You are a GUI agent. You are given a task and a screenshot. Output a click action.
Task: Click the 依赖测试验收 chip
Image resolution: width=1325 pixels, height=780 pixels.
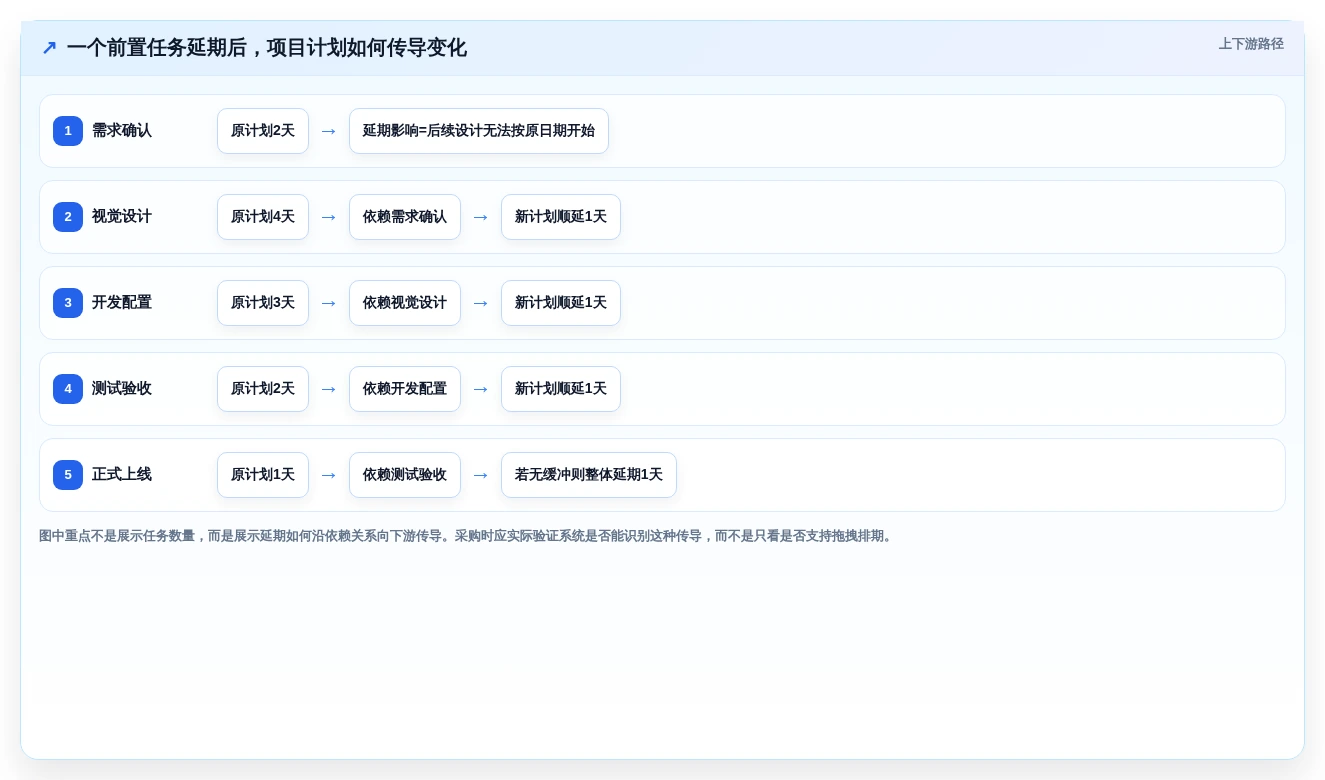click(x=405, y=475)
